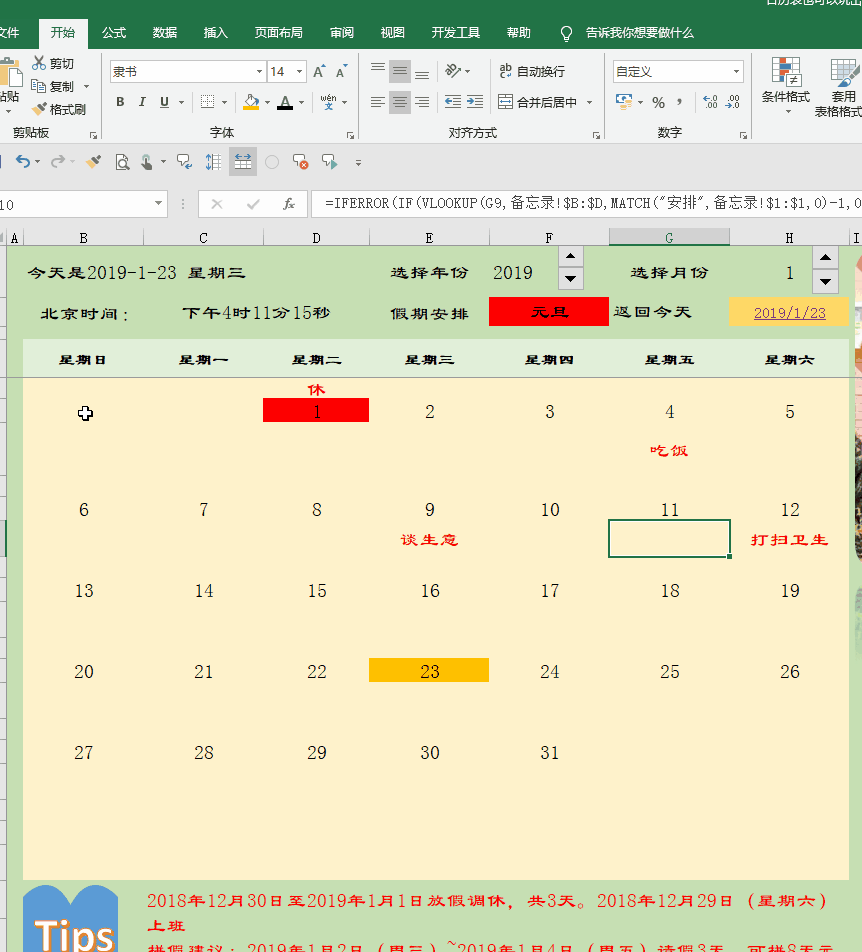Toggle center horizontal alignment
Viewport: 862px width, 952px height.
[399, 102]
